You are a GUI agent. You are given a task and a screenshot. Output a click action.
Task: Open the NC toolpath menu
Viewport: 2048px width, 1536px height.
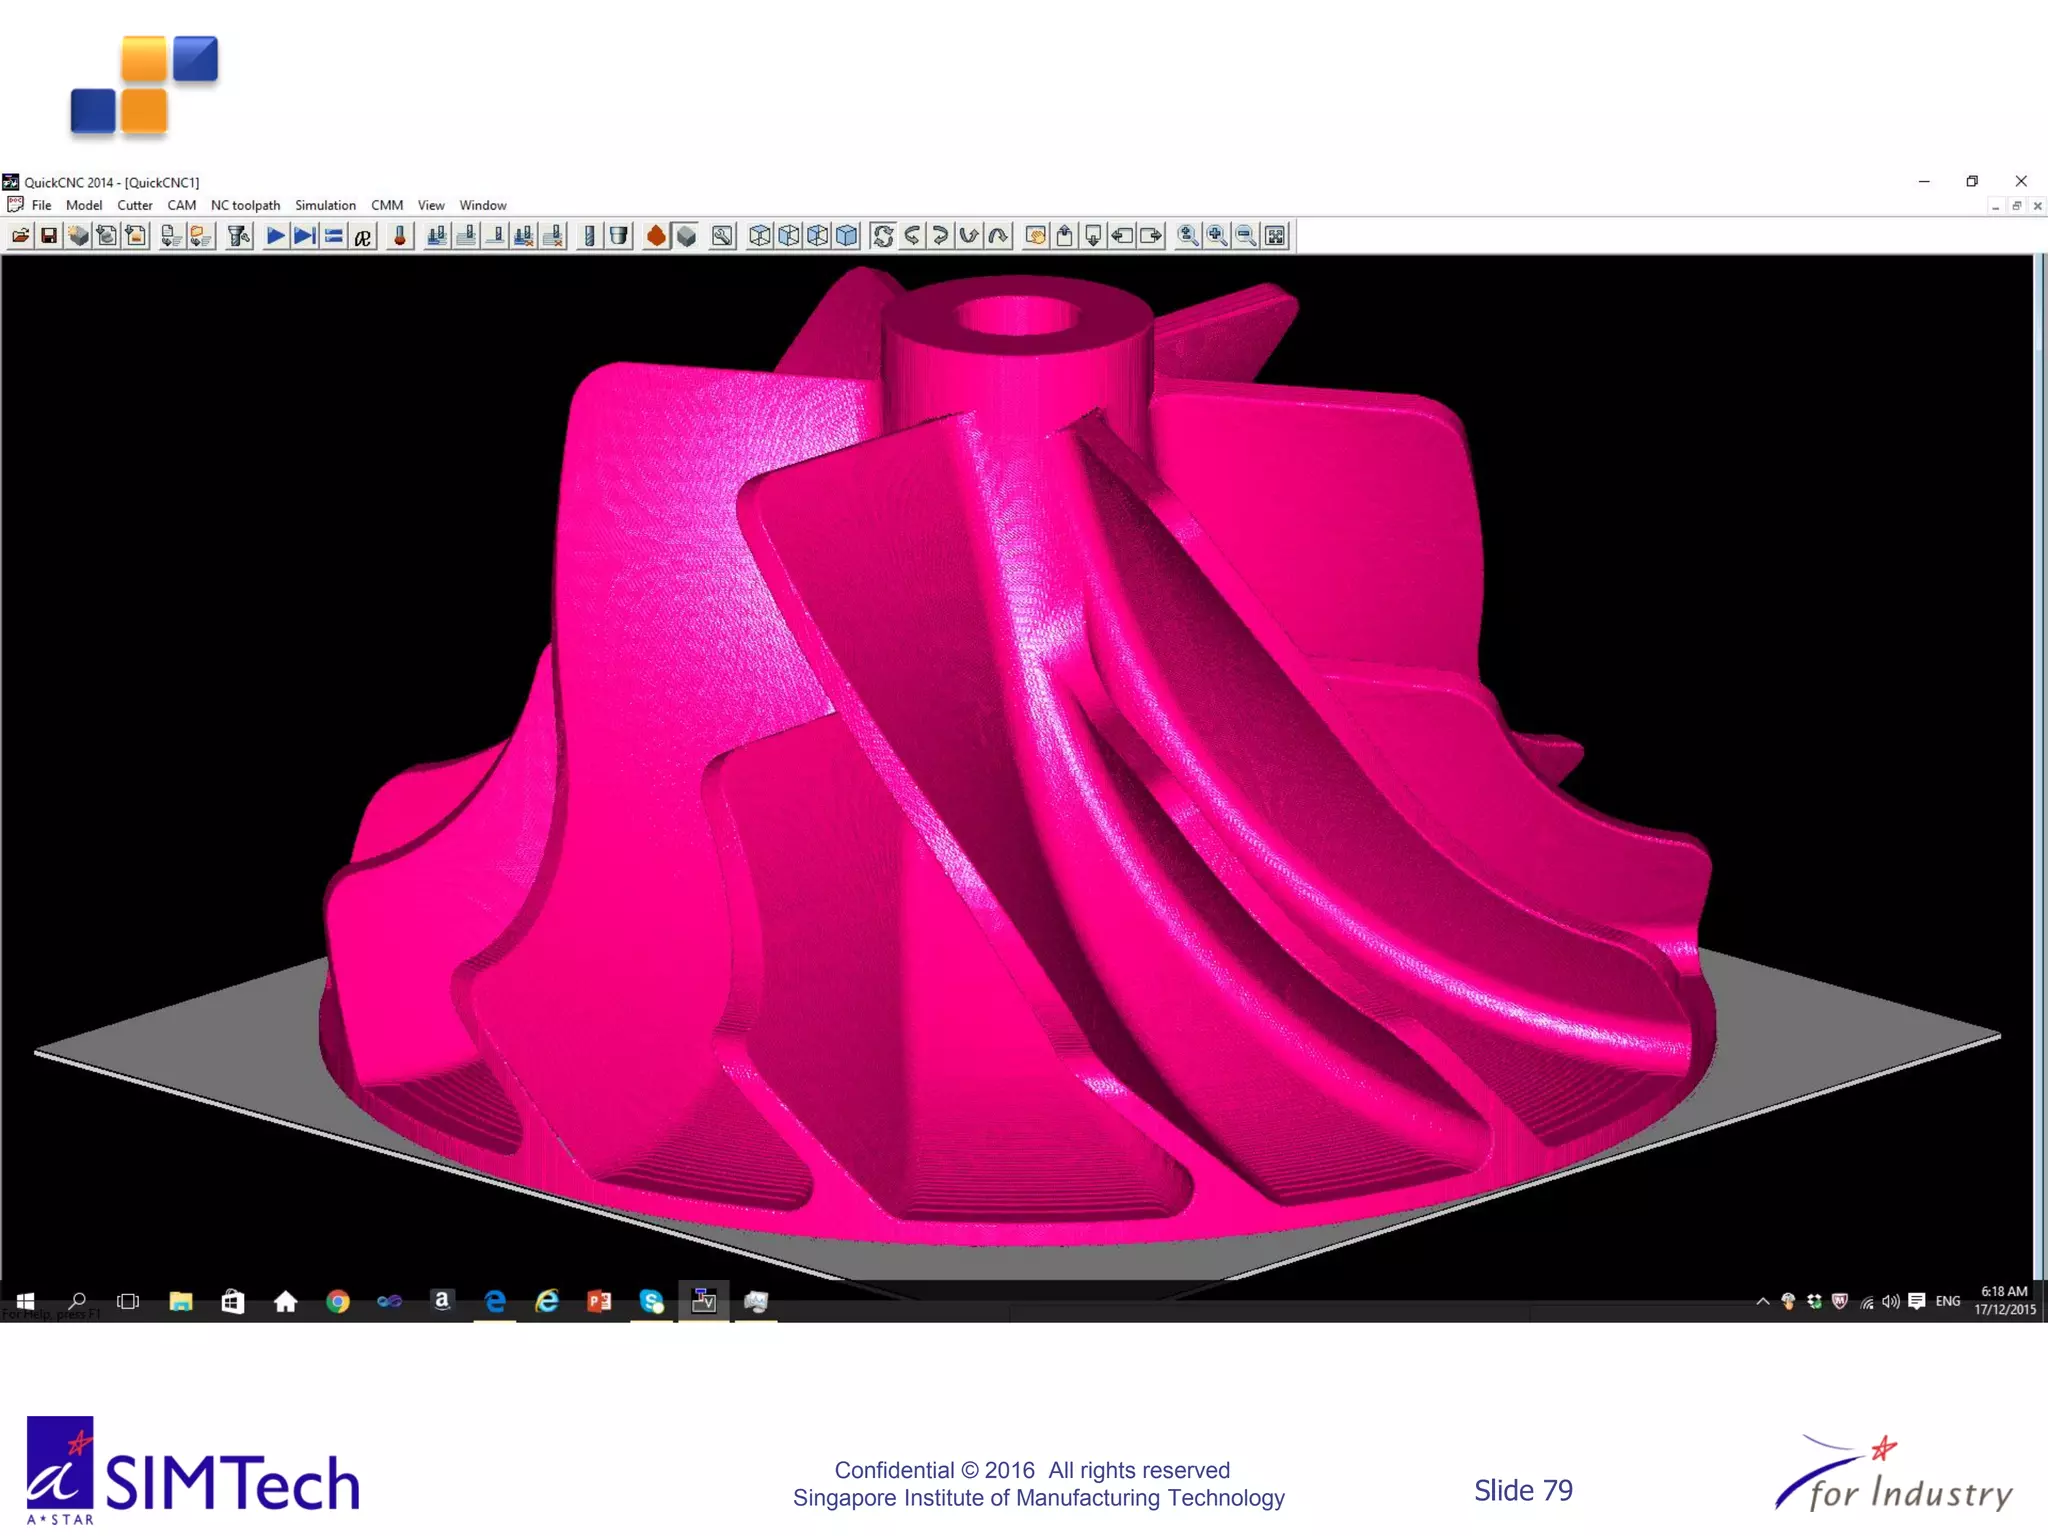(x=245, y=205)
